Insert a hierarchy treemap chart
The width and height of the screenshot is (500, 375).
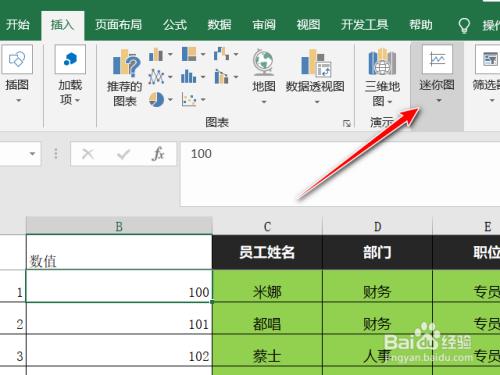[x=189, y=54]
